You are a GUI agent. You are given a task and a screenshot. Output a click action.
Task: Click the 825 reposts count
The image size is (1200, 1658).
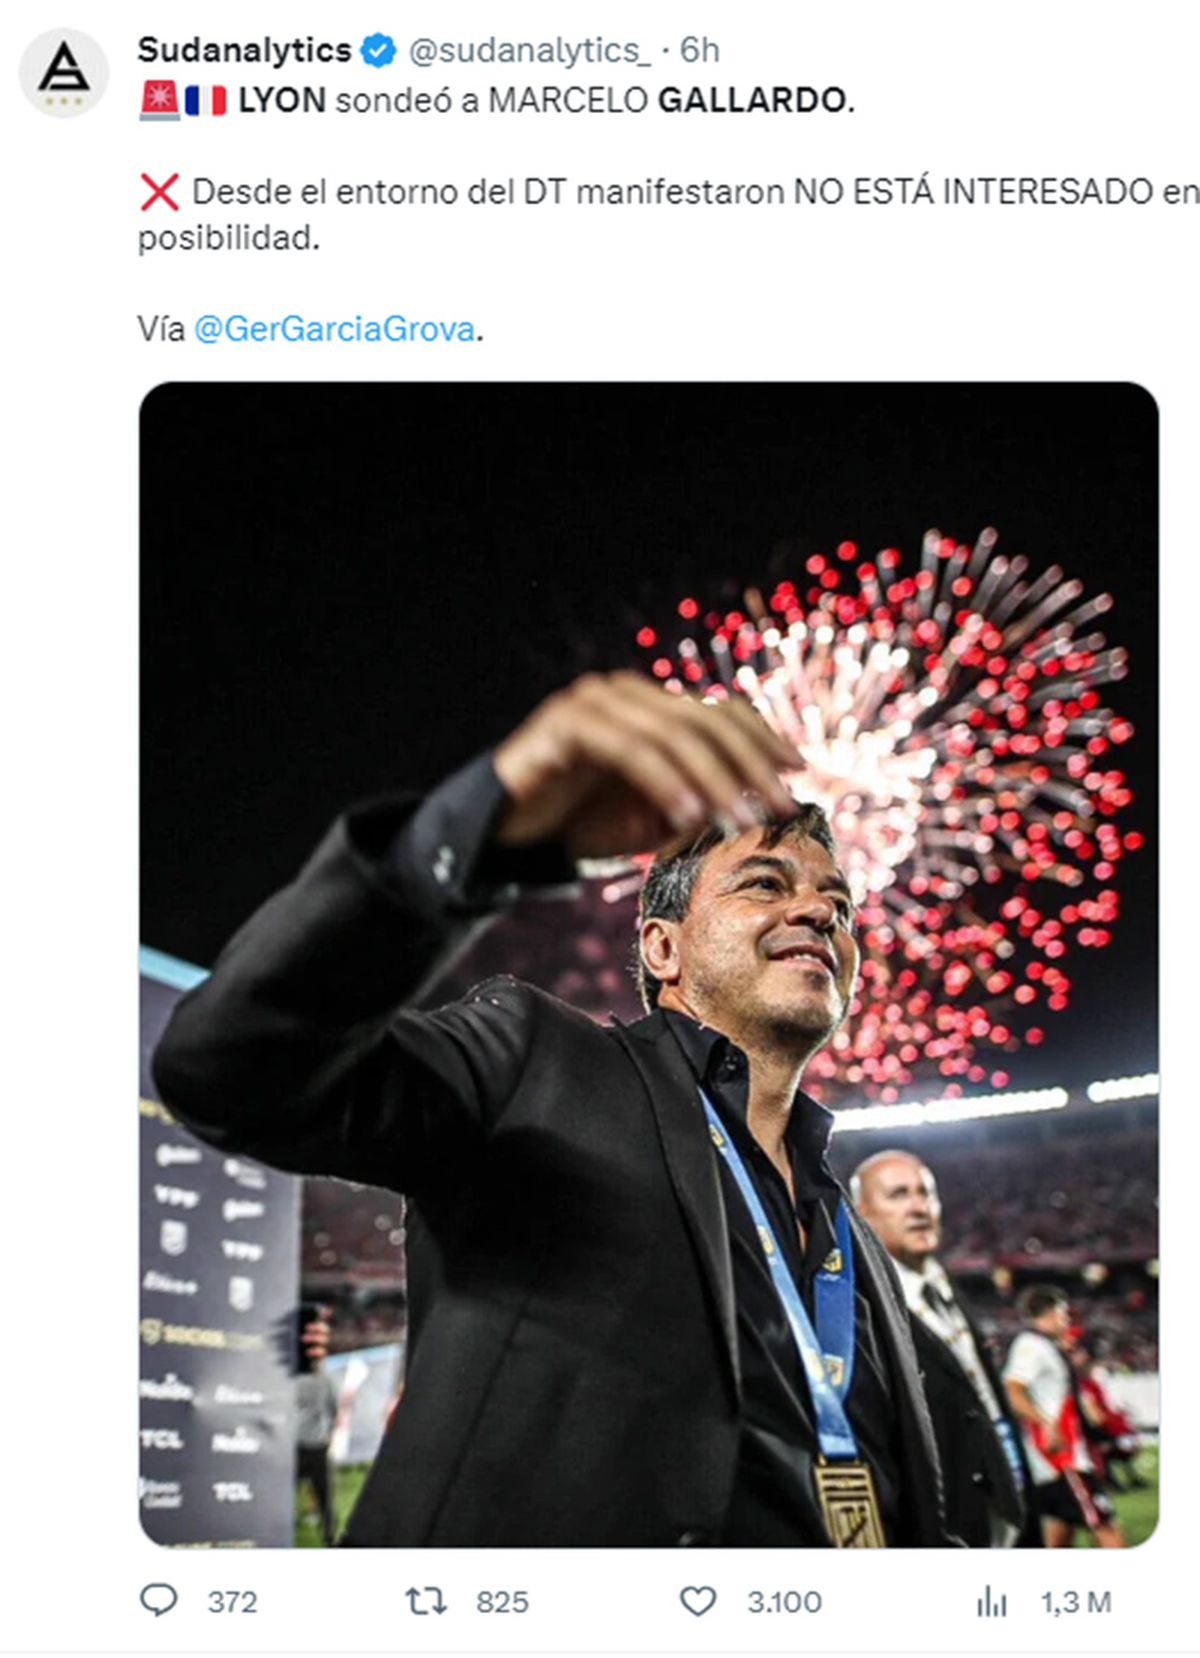coord(501,1602)
